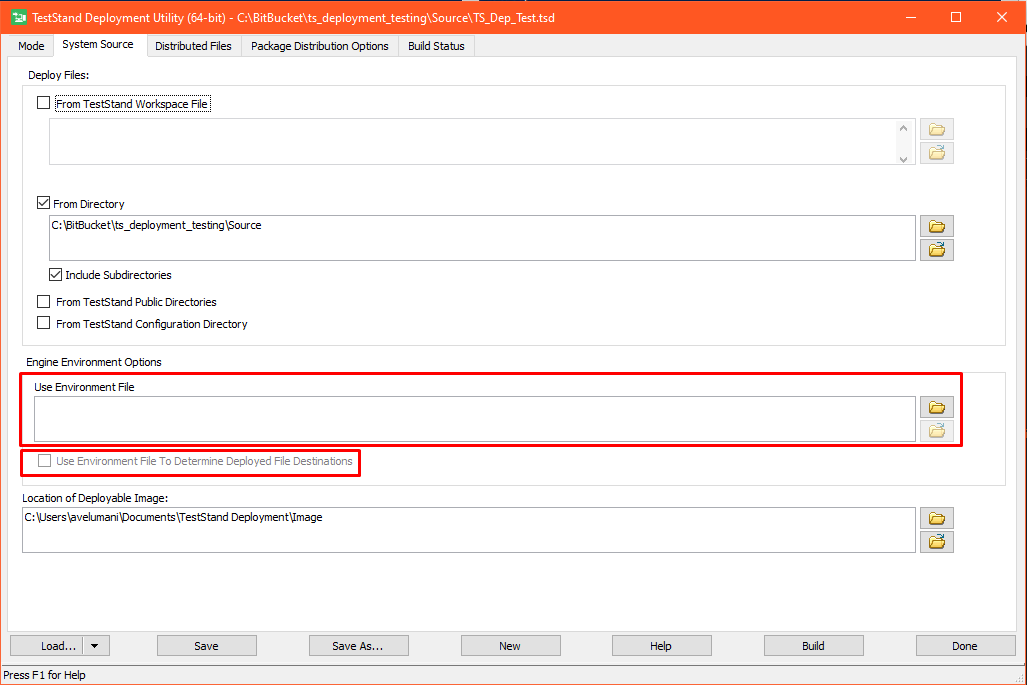
Task: Check From TestStand Configuration Directory
Action: [x=43, y=324]
